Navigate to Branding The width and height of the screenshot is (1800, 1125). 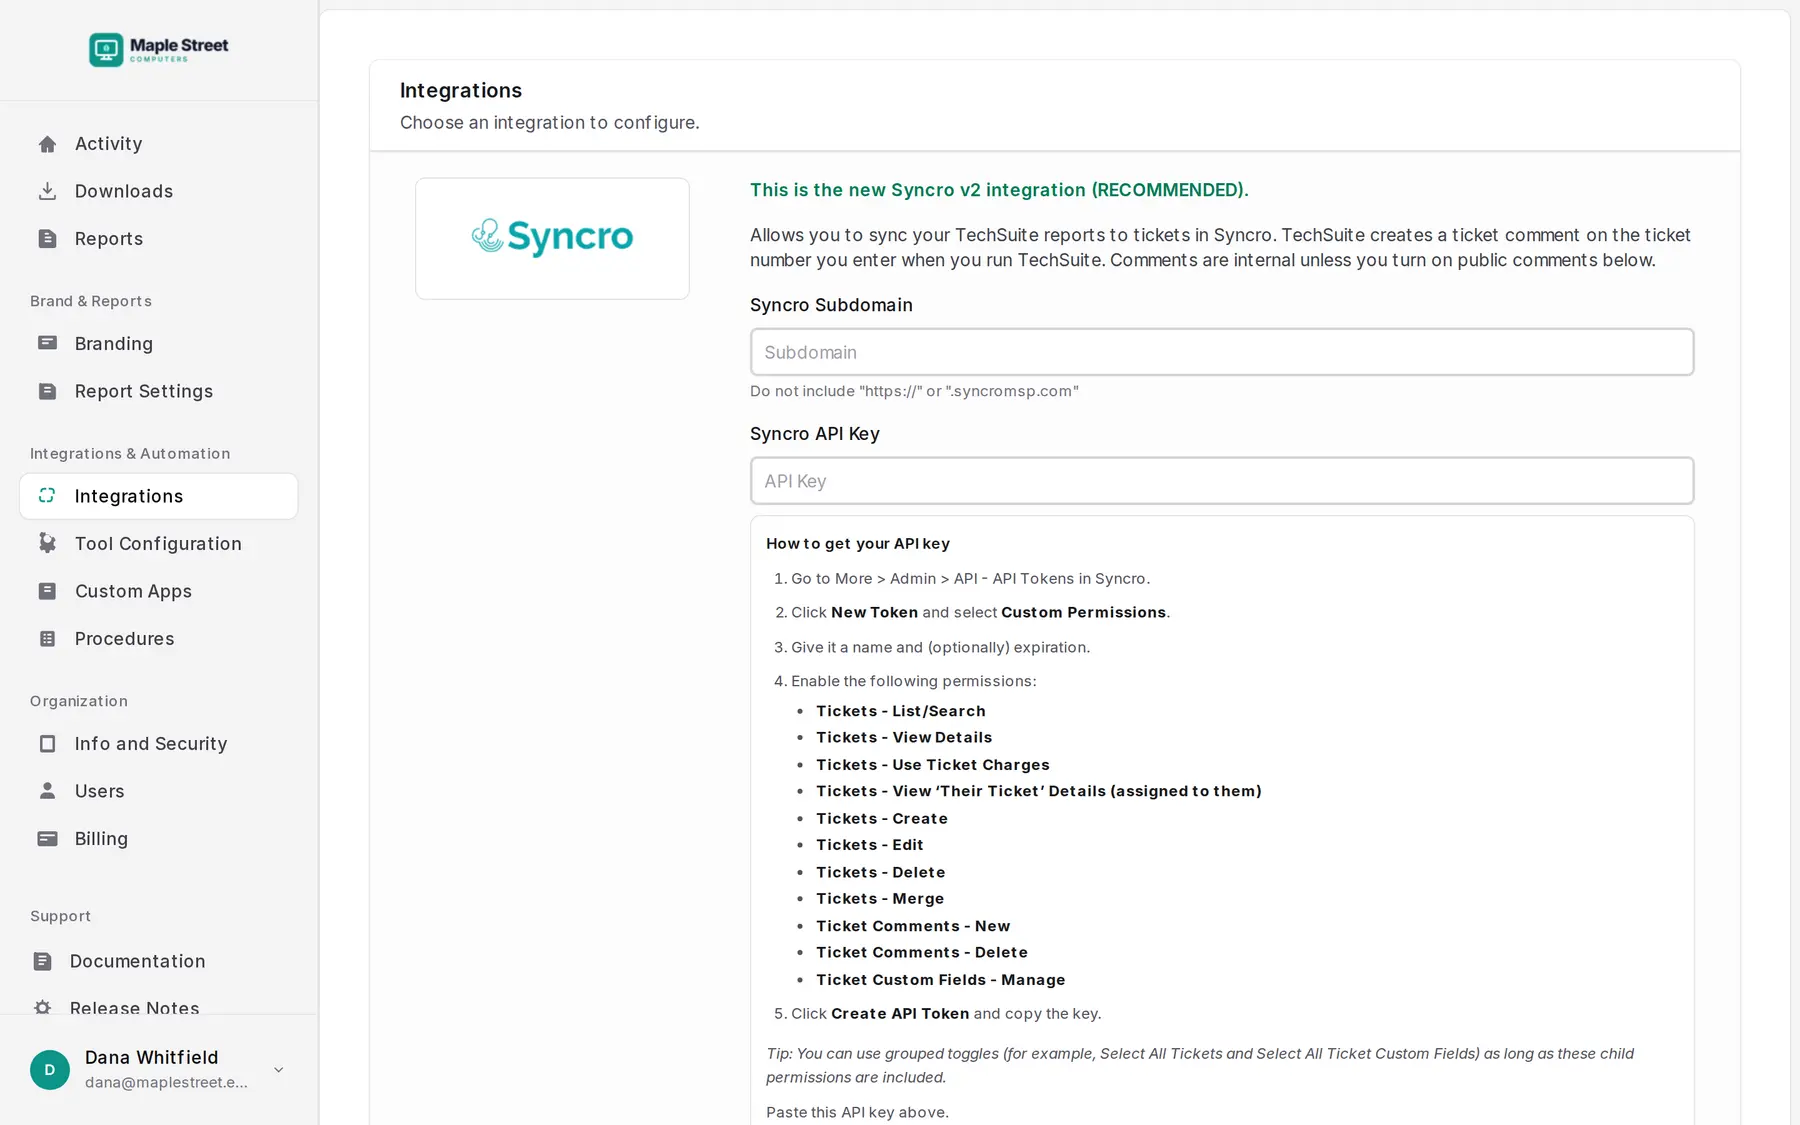point(159,343)
